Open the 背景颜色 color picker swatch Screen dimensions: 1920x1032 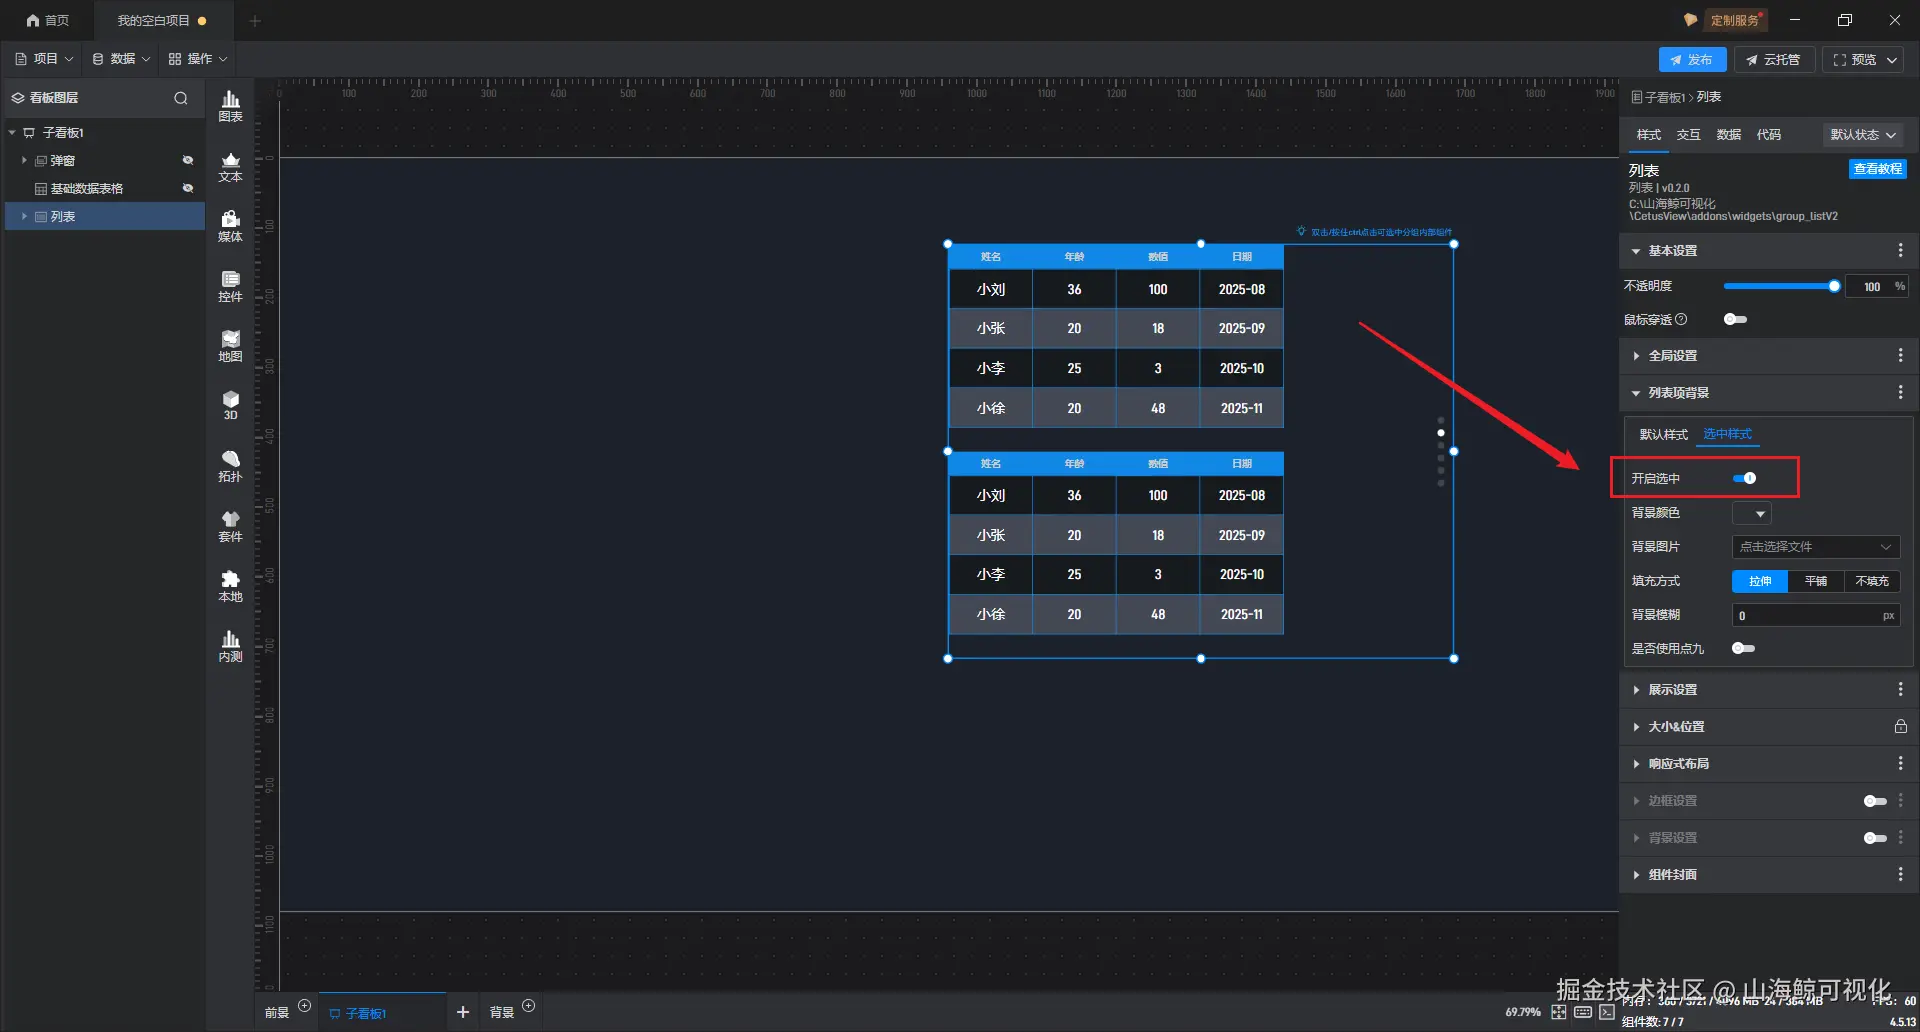(x=1751, y=513)
